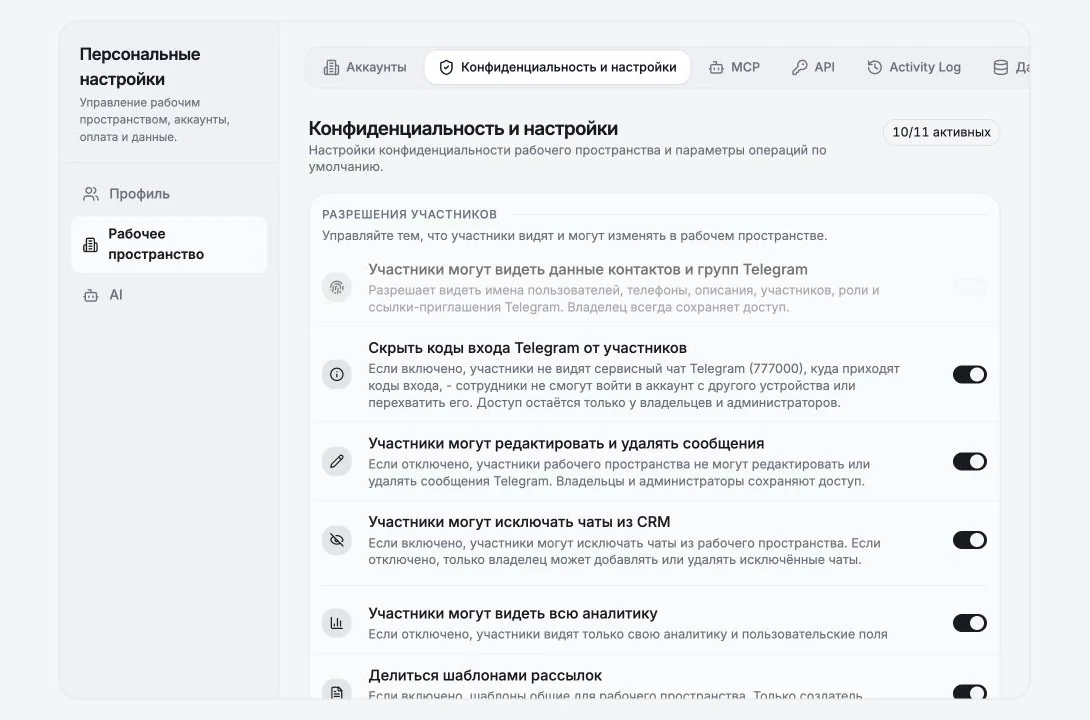
Task: Click the title Участники могут редактировать и удалять сообщения
Action: tap(567, 443)
